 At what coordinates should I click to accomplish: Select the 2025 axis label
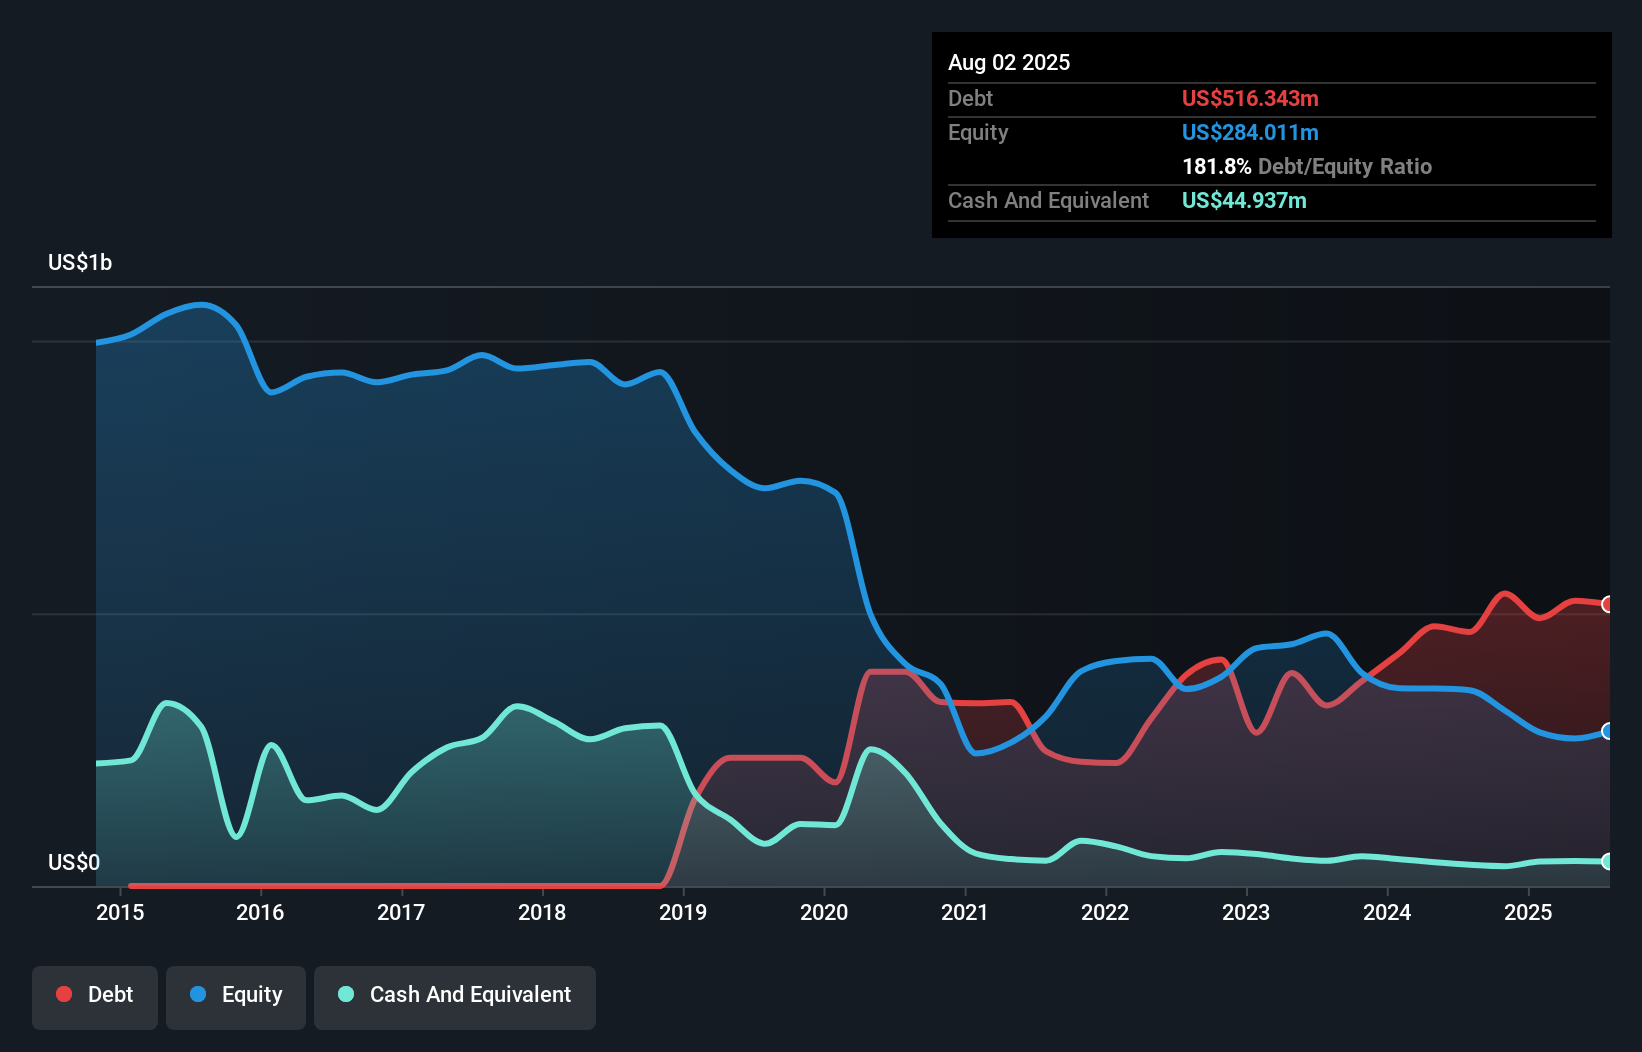(x=1528, y=912)
